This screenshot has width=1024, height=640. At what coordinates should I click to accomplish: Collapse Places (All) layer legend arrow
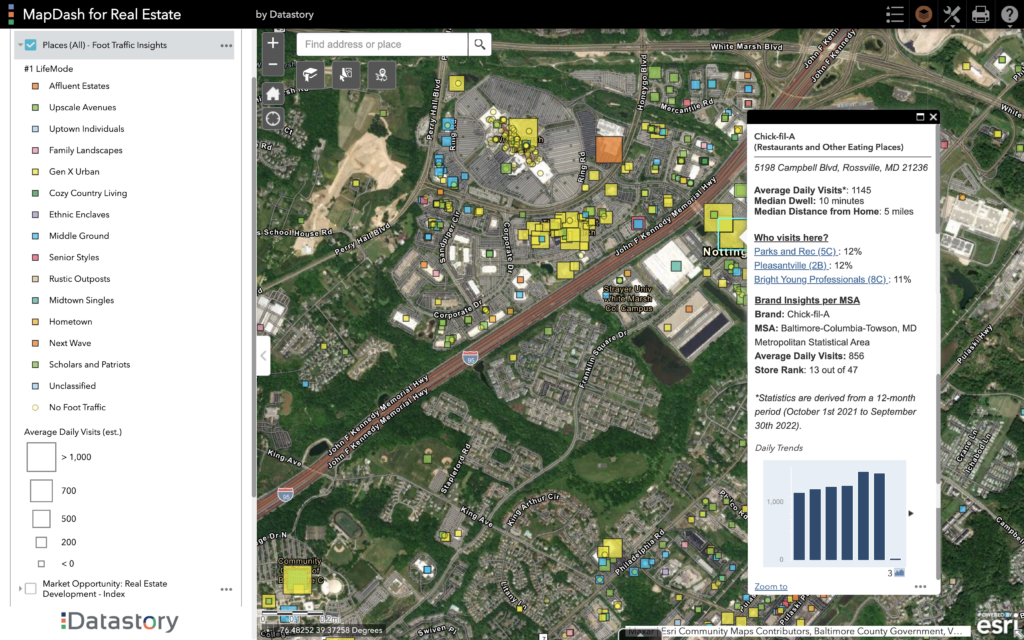click(20, 45)
